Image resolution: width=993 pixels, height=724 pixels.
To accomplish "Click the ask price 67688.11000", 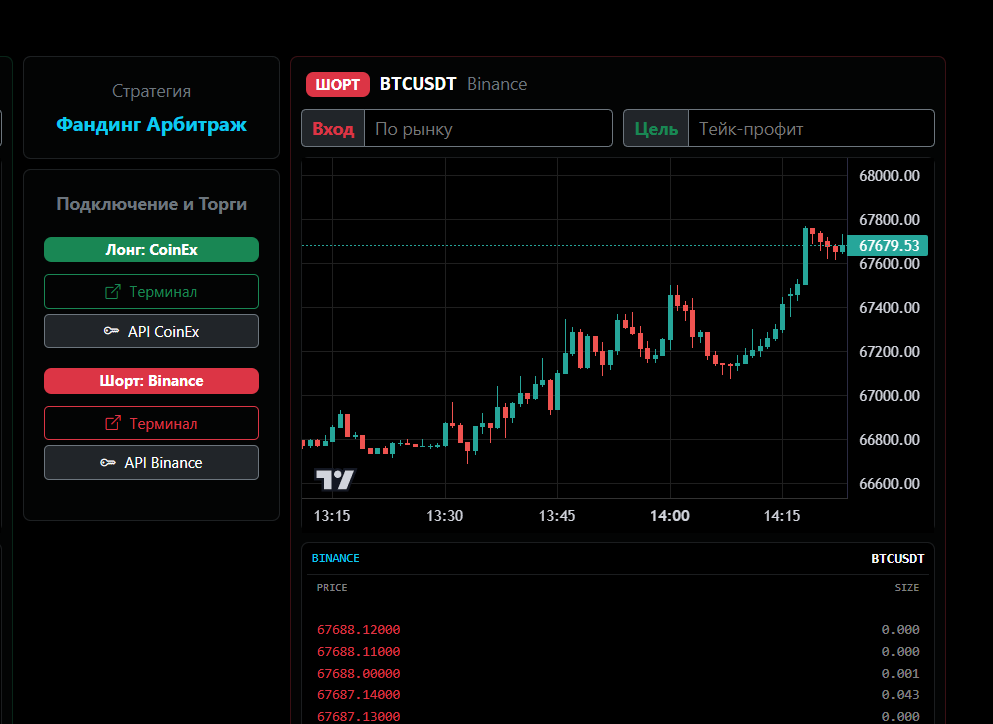I will point(358,651).
